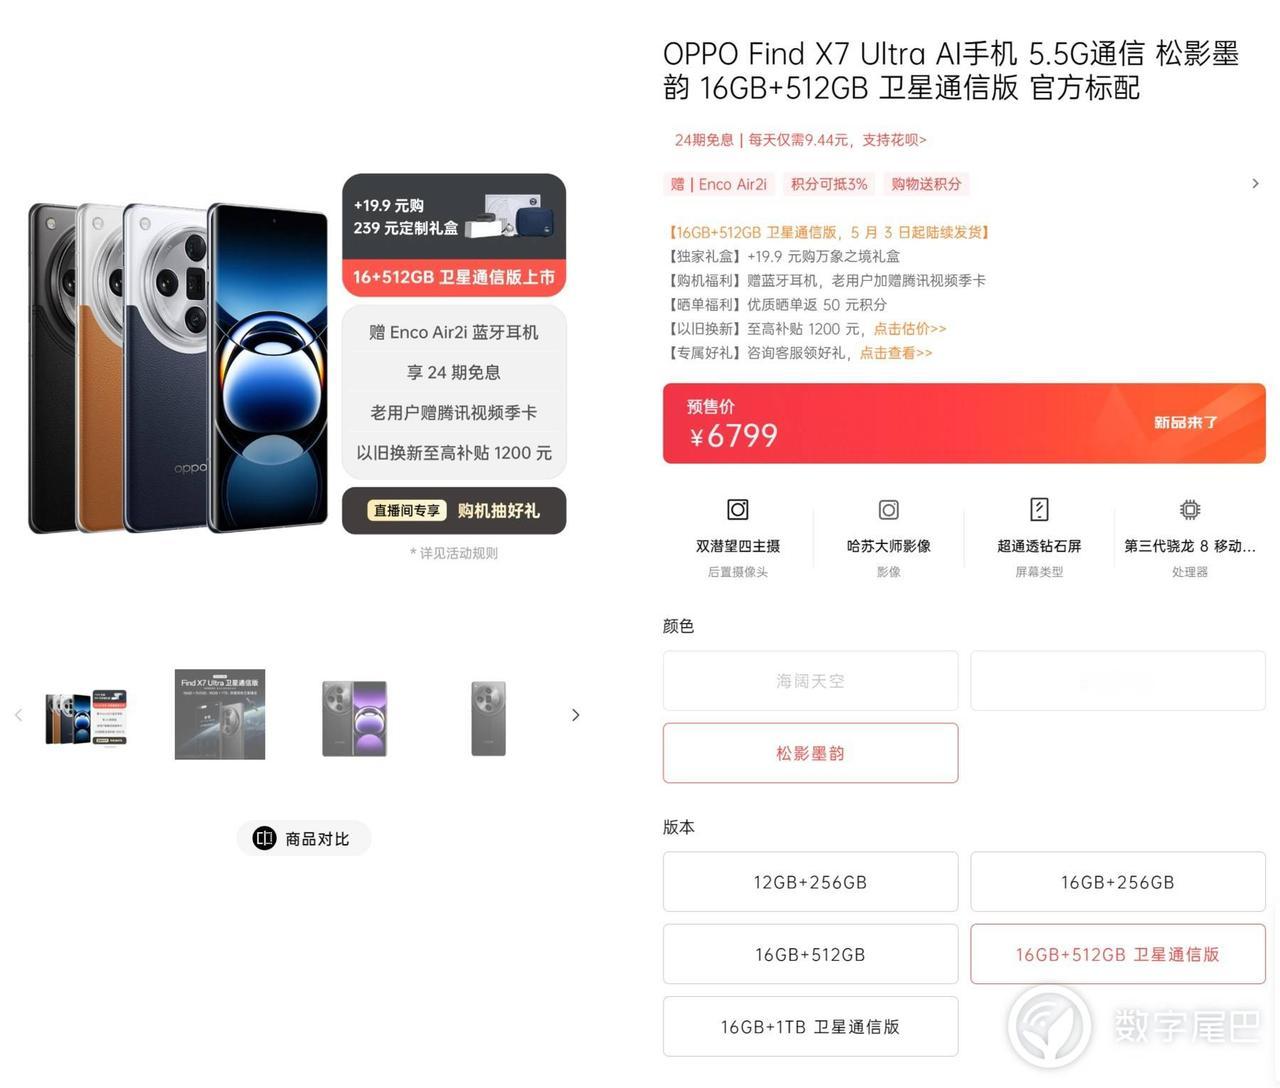Open the single gray phone back thumbnail

pyautogui.click(x=489, y=718)
